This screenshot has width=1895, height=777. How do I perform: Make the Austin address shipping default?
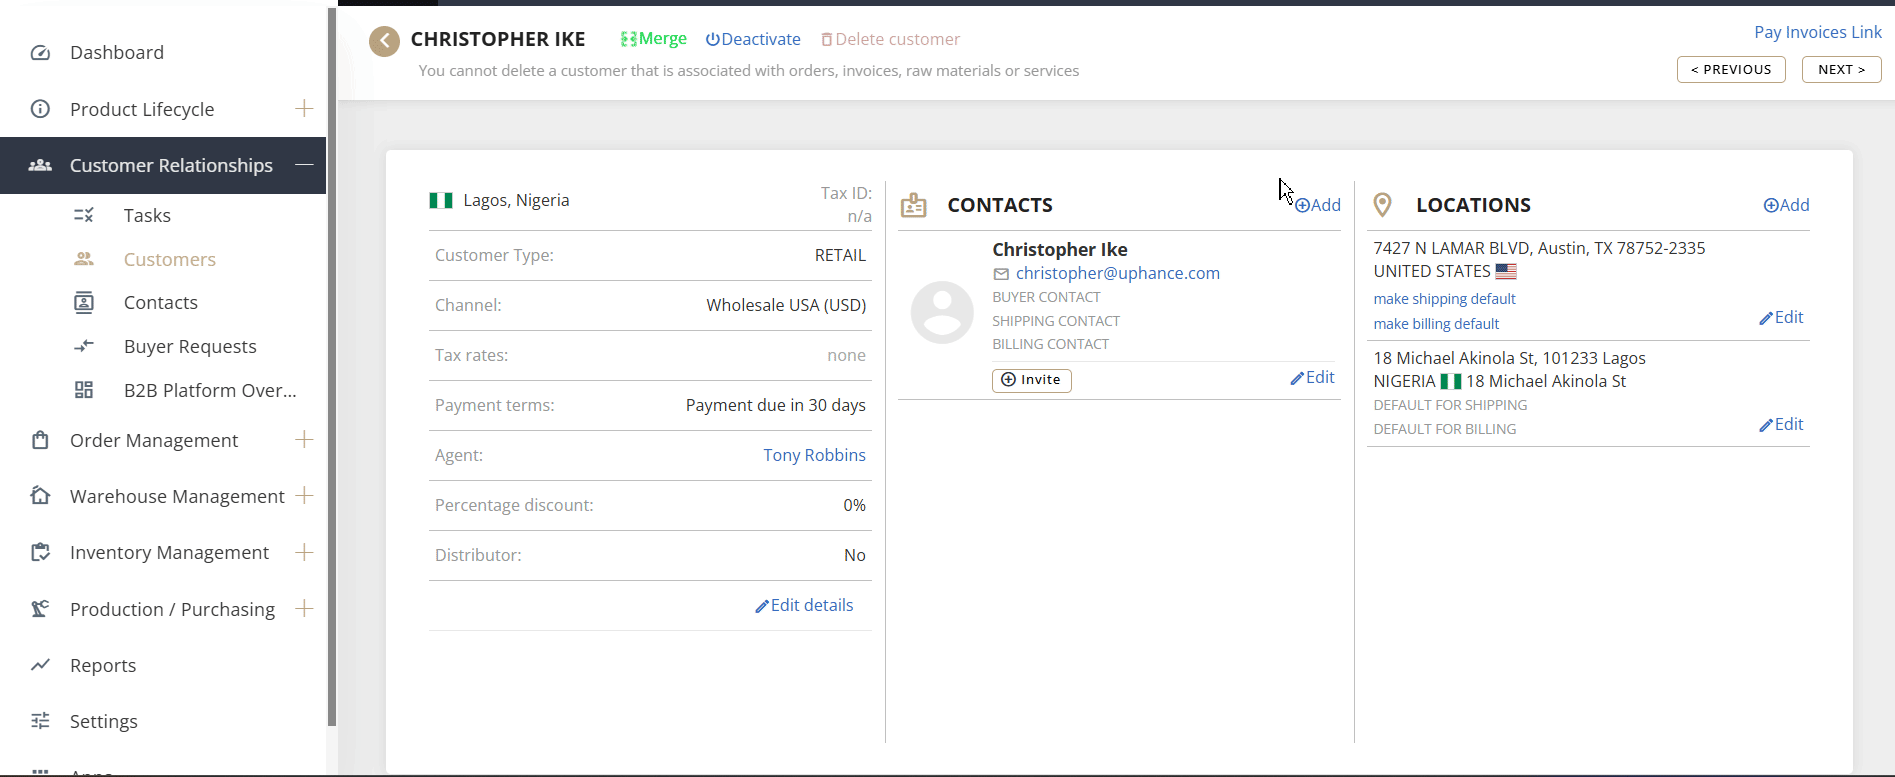1444,299
